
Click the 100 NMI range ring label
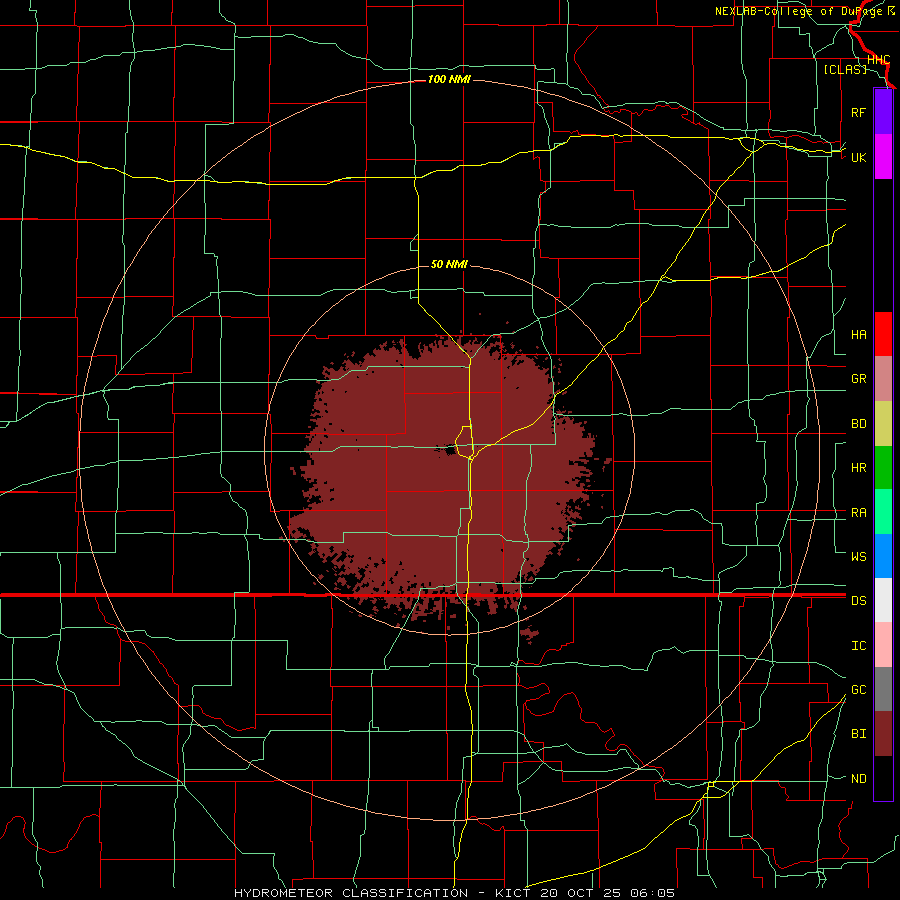tap(449, 79)
